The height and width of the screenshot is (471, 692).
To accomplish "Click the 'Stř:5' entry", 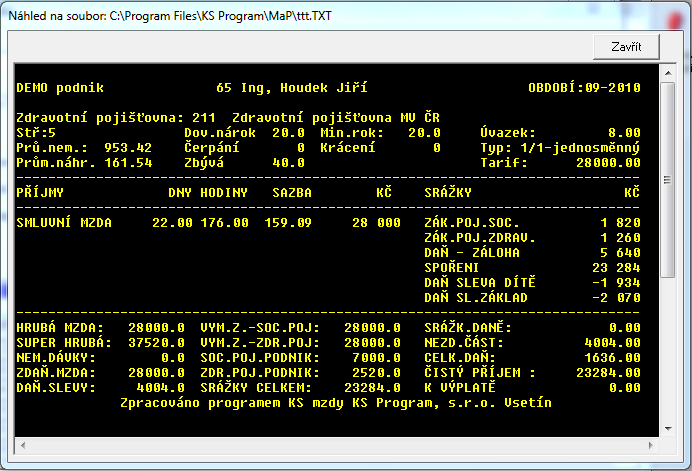I will click(36, 132).
